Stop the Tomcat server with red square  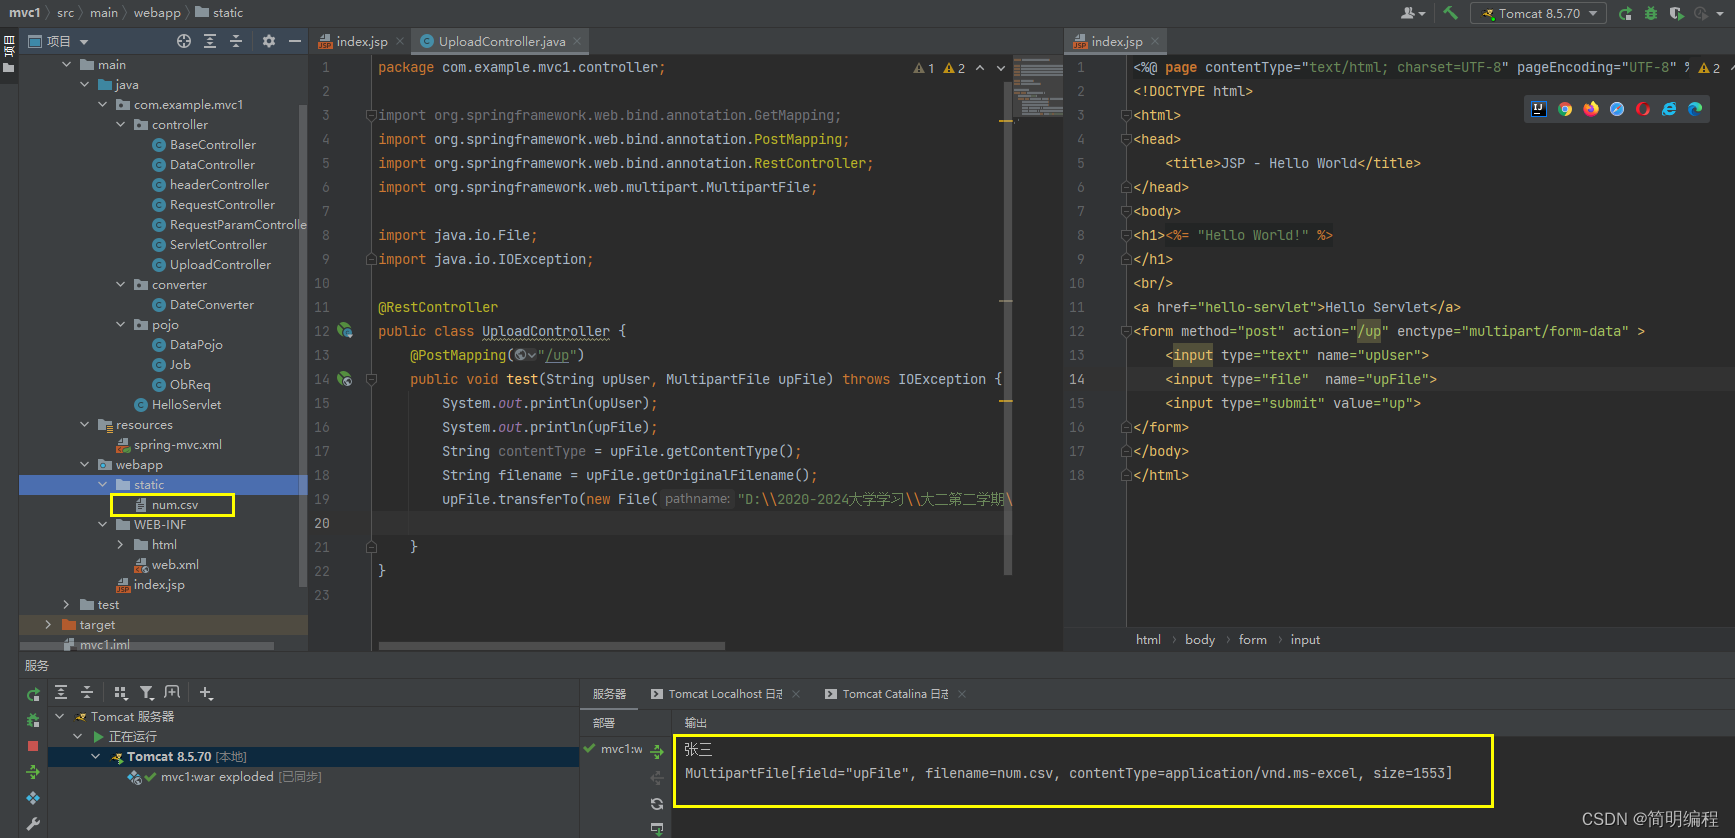[x=33, y=746]
